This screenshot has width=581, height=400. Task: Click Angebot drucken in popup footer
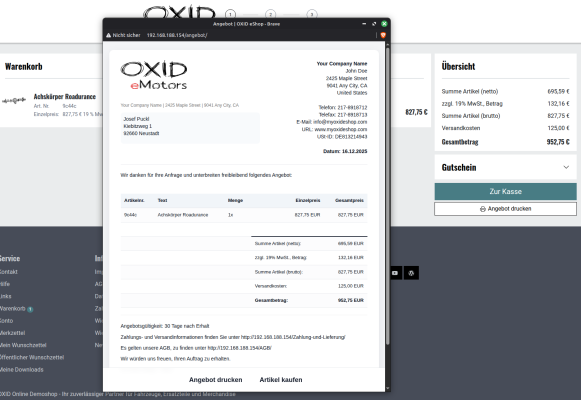[216, 380]
